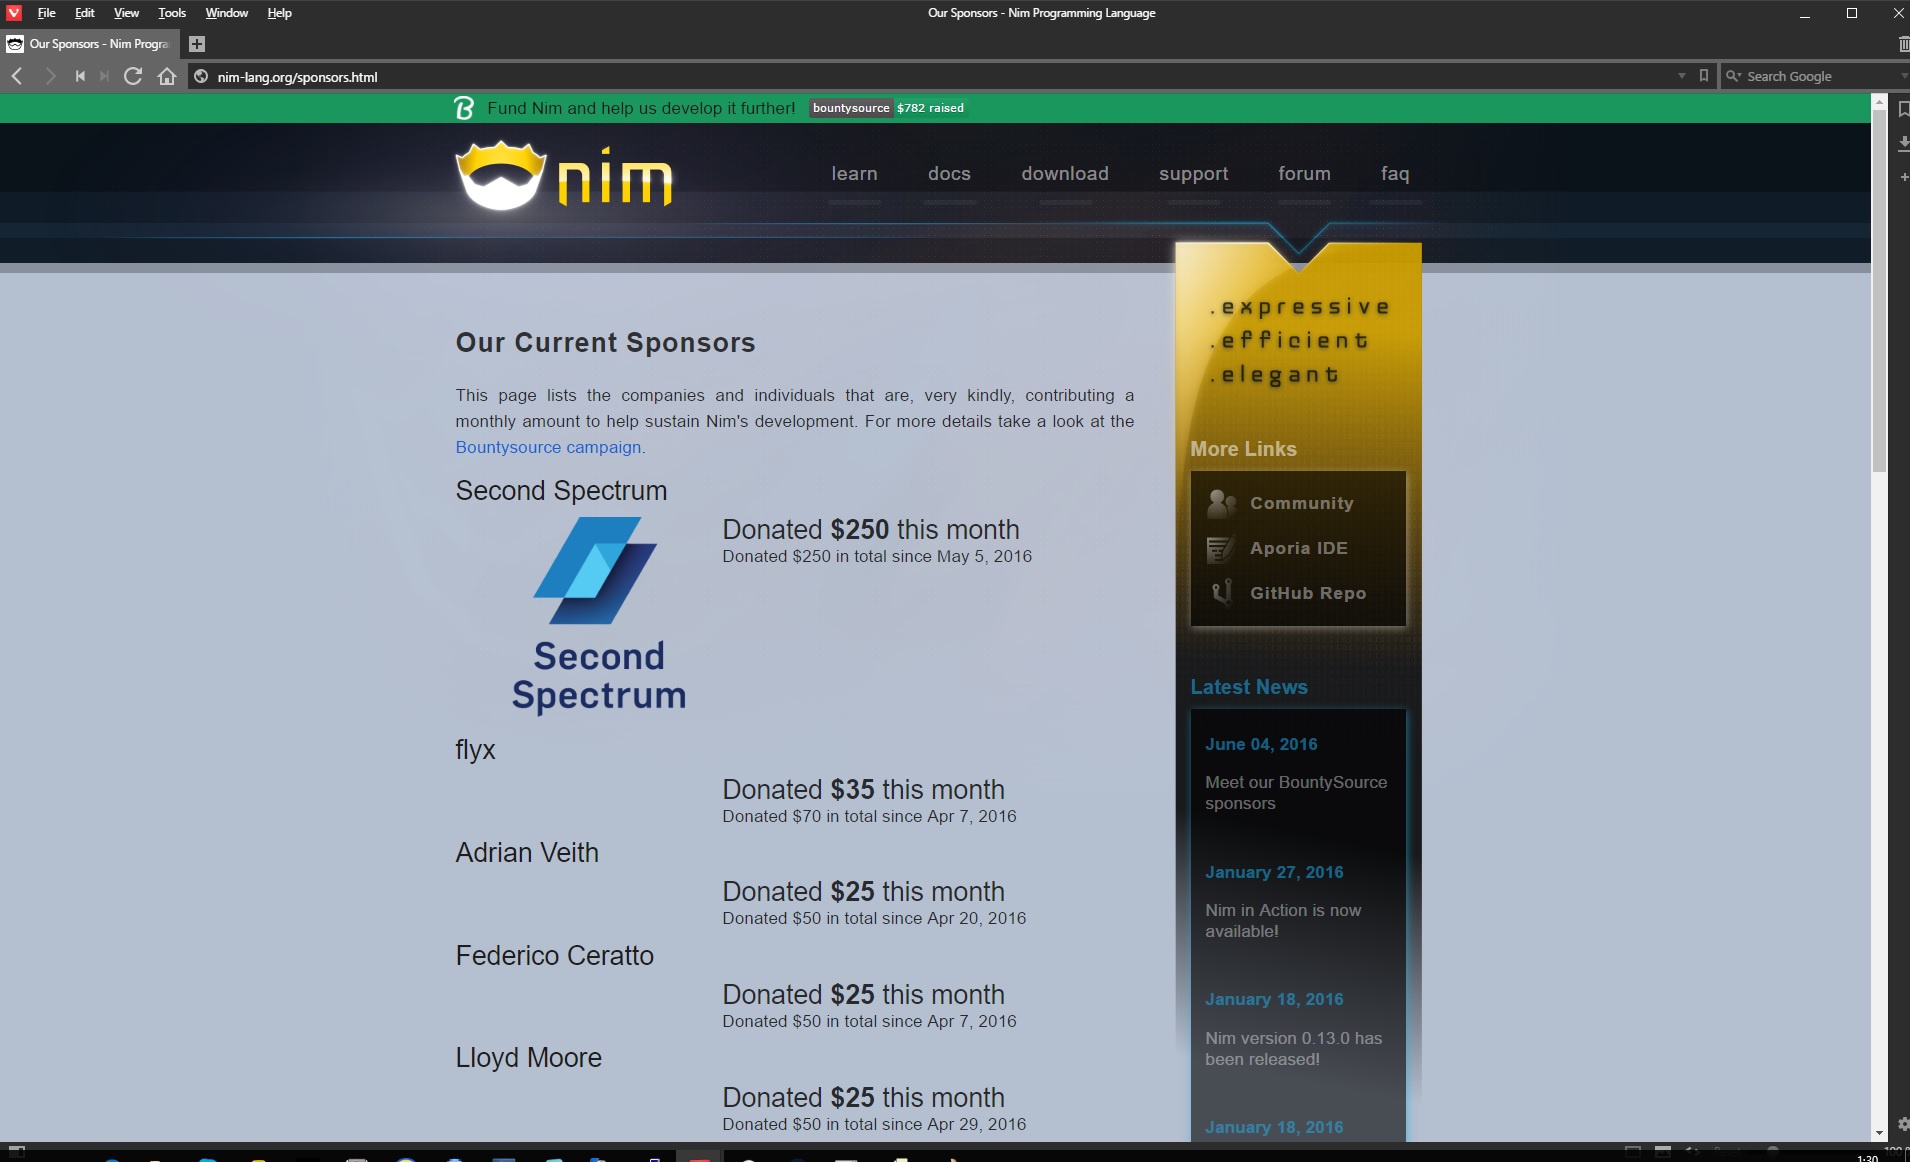Click the Lloyd Moore sponsor name
Viewport: 1910px width, 1162px height.
pyautogui.click(x=529, y=1058)
